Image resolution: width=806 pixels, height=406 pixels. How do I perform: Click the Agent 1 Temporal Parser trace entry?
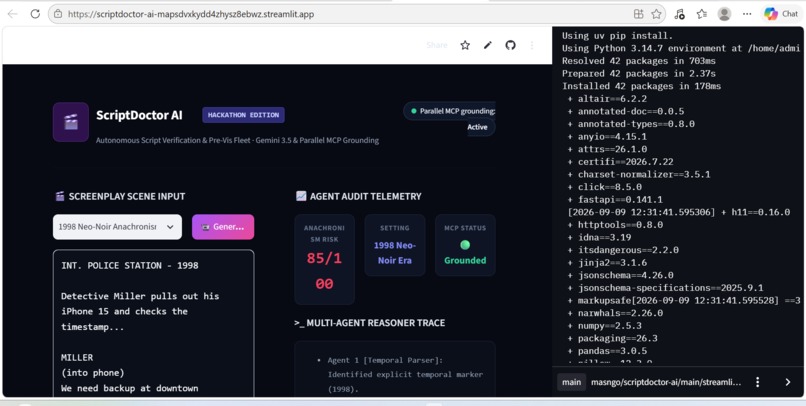click(x=405, y=375)
